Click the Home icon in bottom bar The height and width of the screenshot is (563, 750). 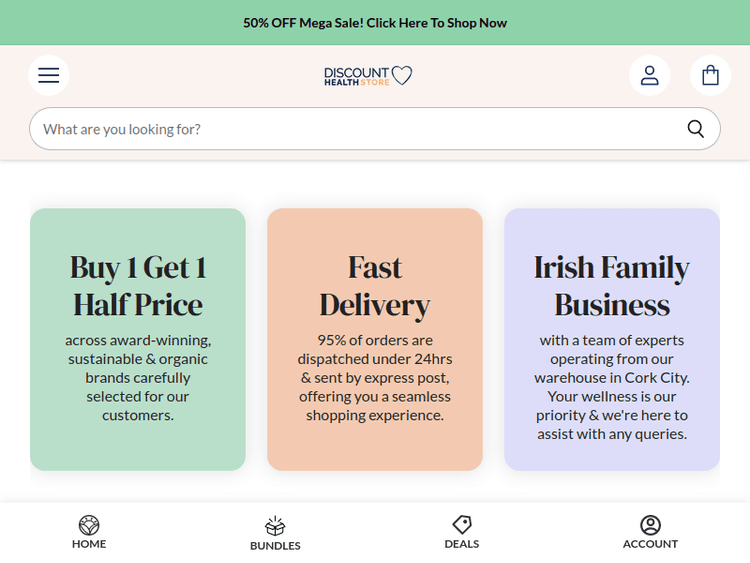89,525
